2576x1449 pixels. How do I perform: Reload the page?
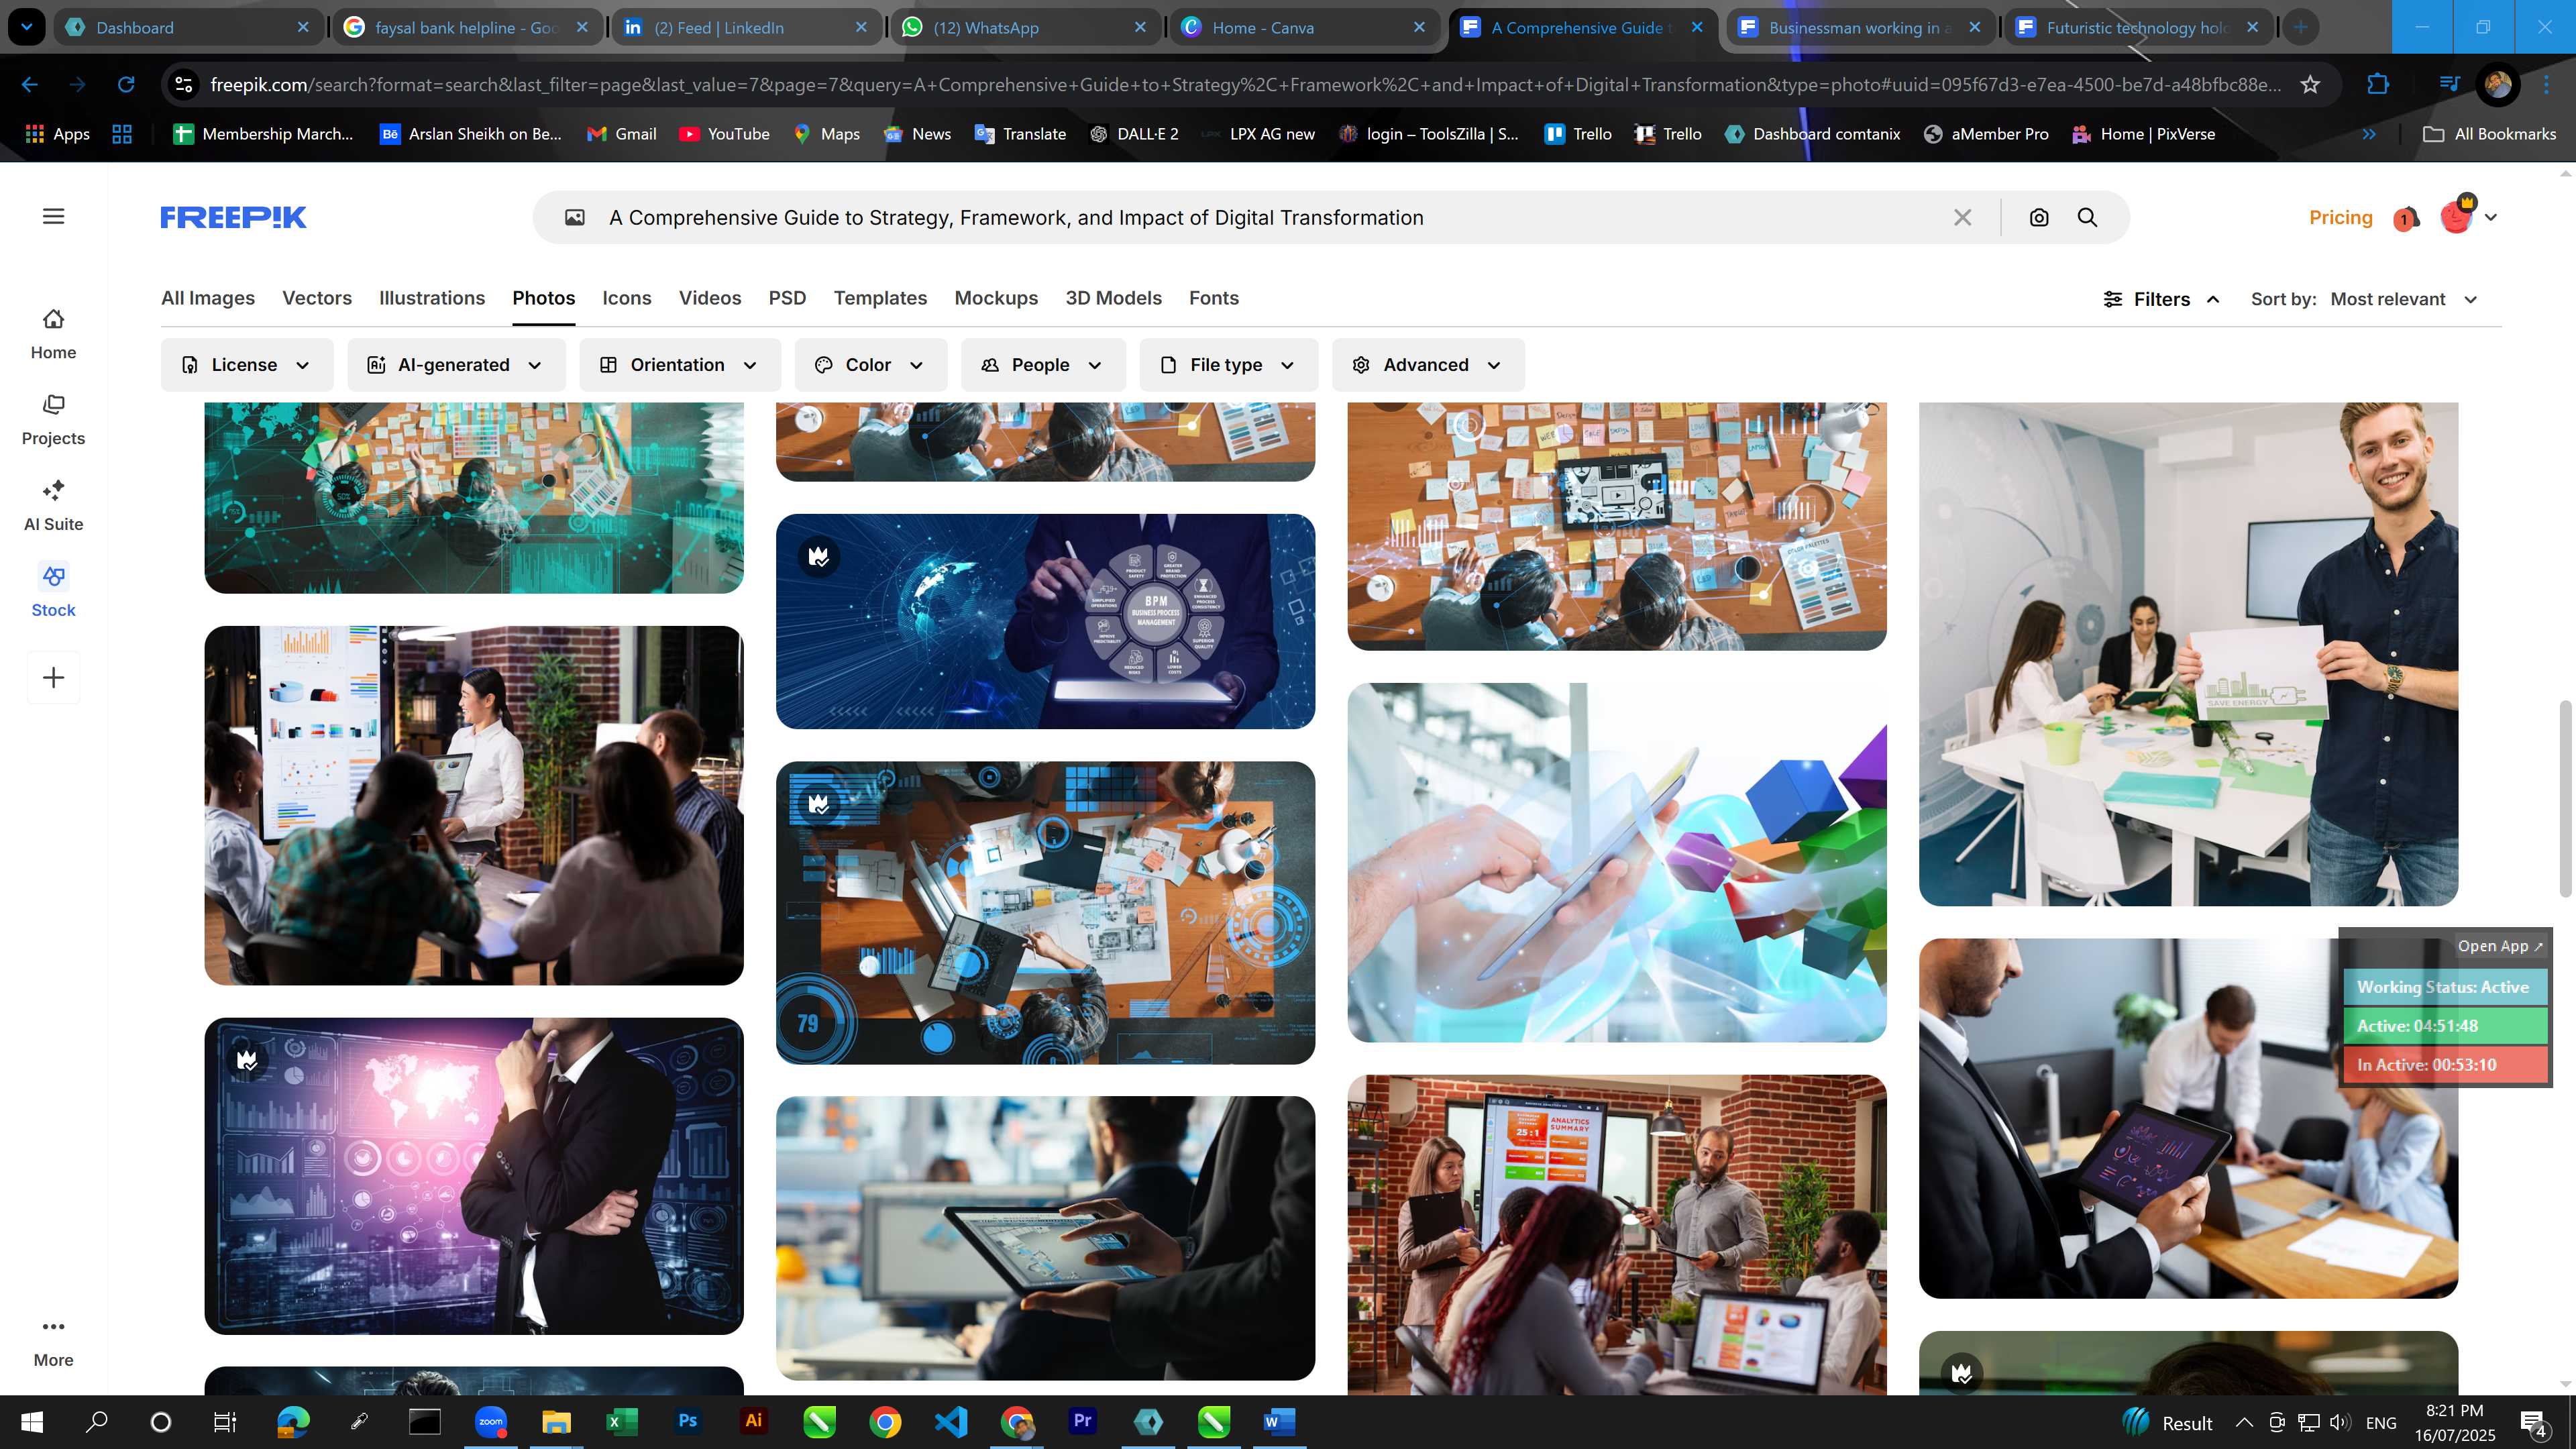(x=126, y=85)
